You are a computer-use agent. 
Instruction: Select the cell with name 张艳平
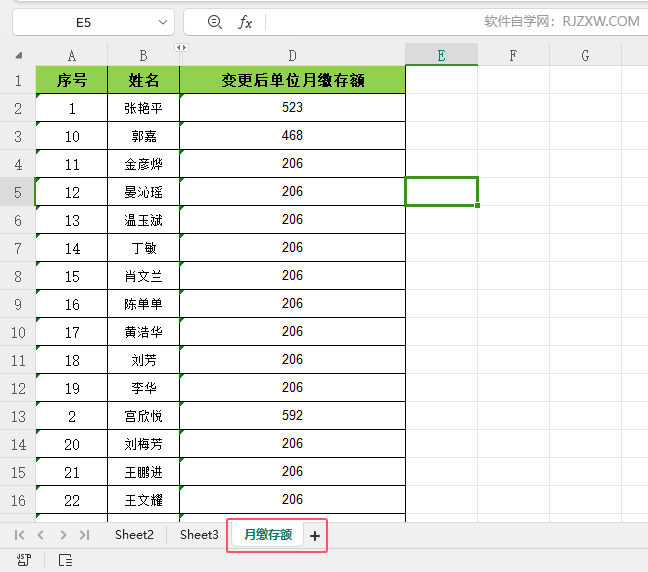click(x=143, y=108)
